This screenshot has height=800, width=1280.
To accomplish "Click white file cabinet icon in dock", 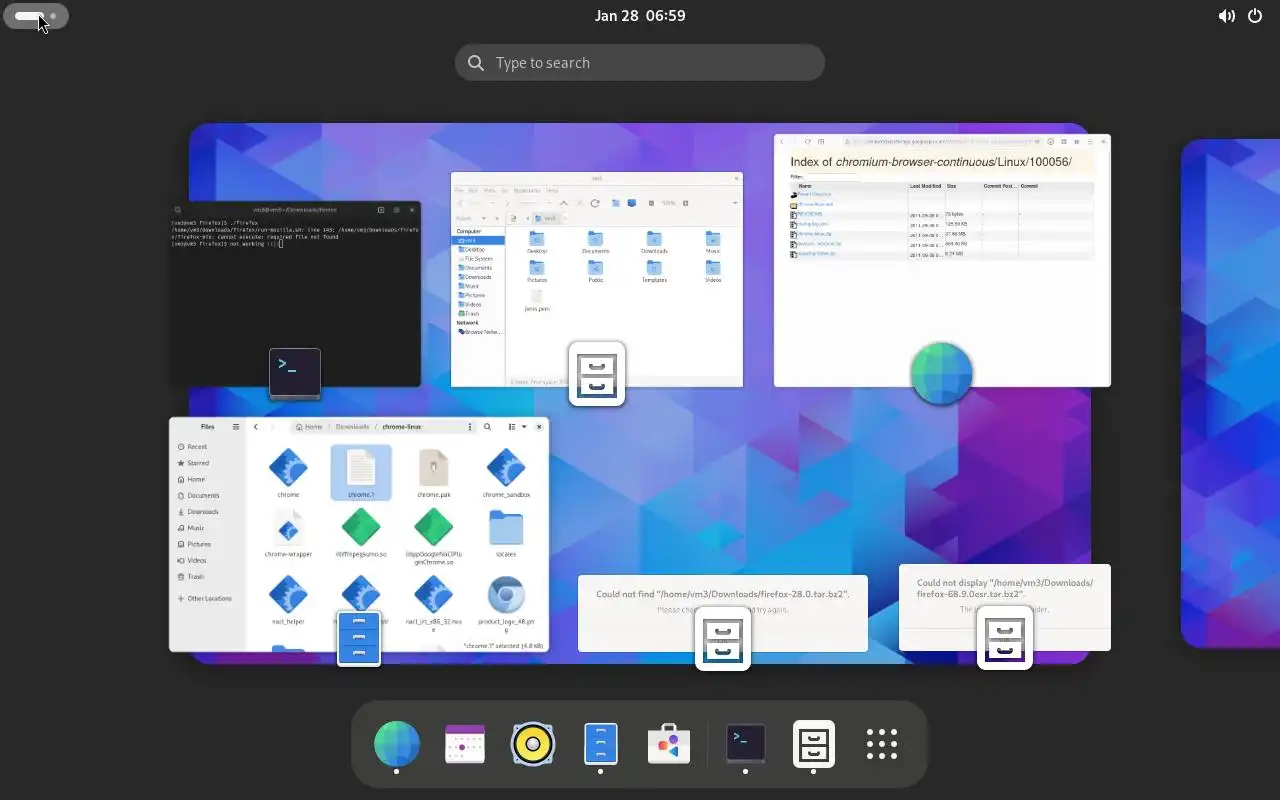I will click(x=813, y=744).
